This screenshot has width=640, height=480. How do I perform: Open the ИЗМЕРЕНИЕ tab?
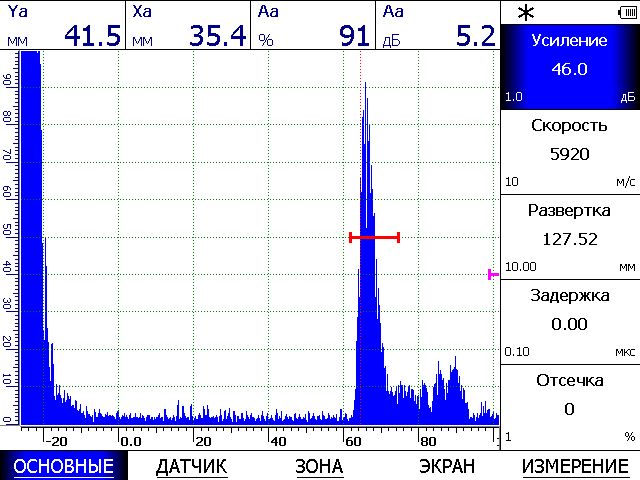pos(574,466)
